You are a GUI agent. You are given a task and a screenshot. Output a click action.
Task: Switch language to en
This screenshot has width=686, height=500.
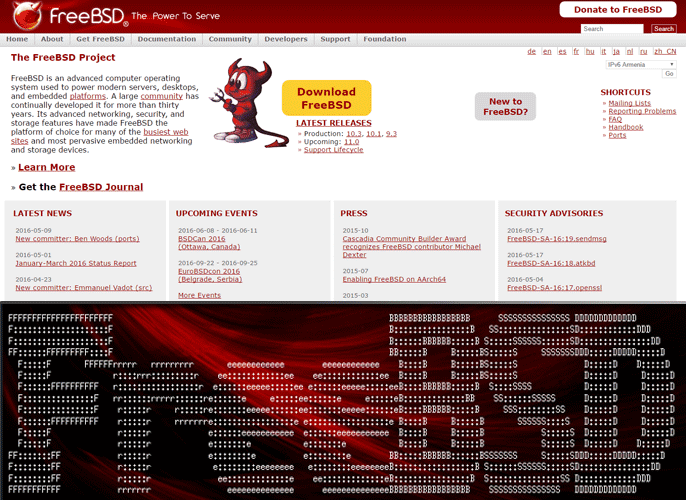pyautogui.click(x=547, y=51)
